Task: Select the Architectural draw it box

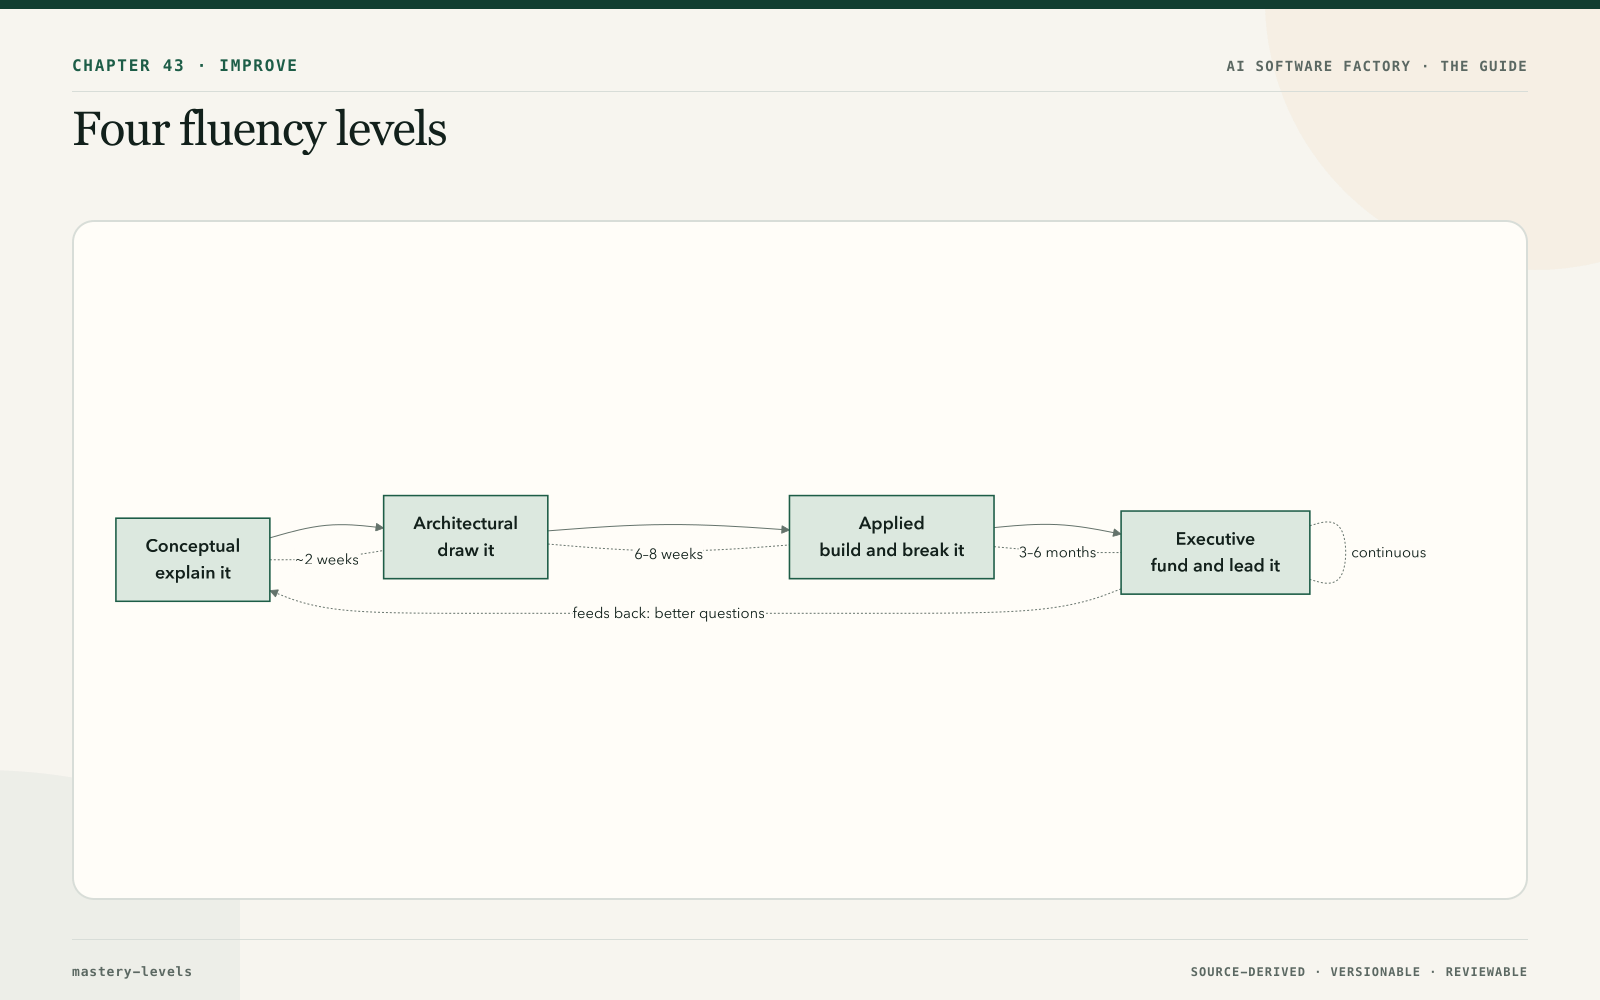Action: [466, 537]
